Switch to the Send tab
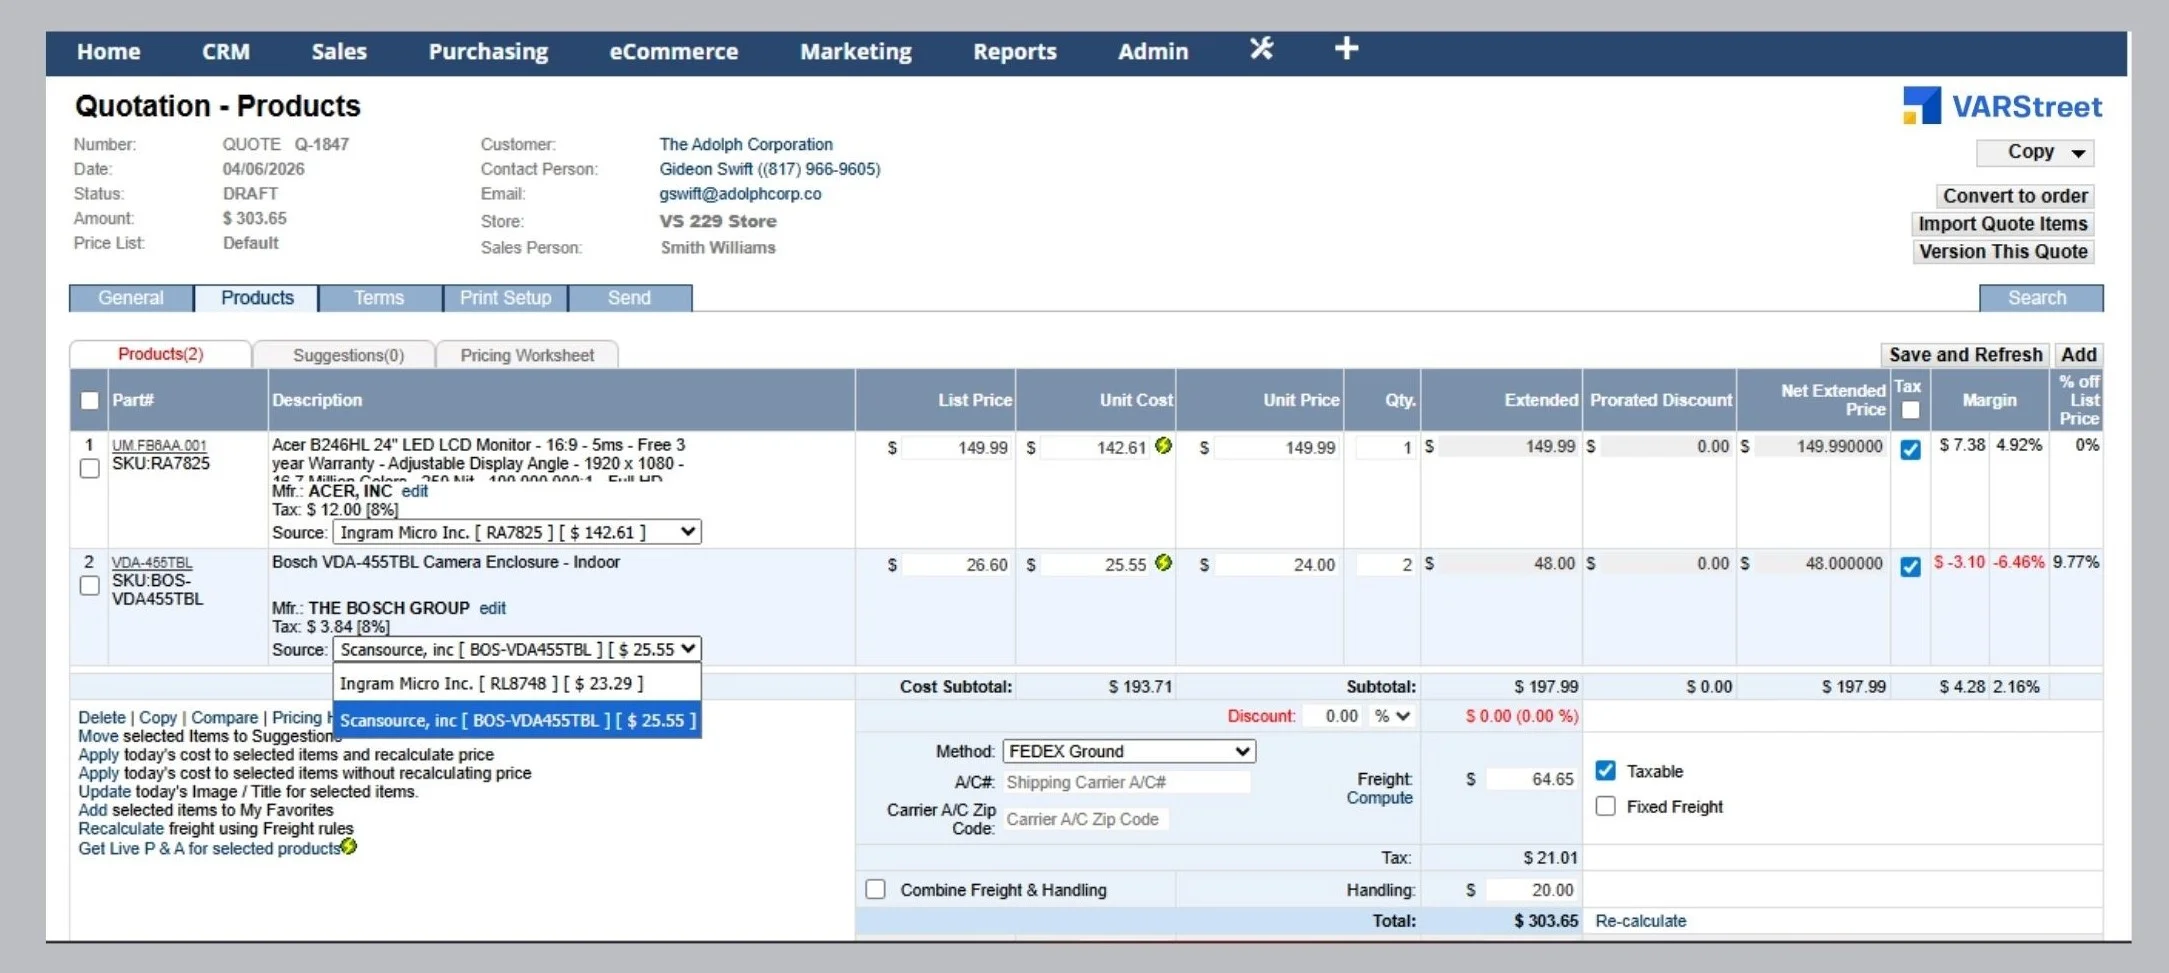The height and width of the screenshot is (973, 2169). pyautogui.click(x=629, y=298)
